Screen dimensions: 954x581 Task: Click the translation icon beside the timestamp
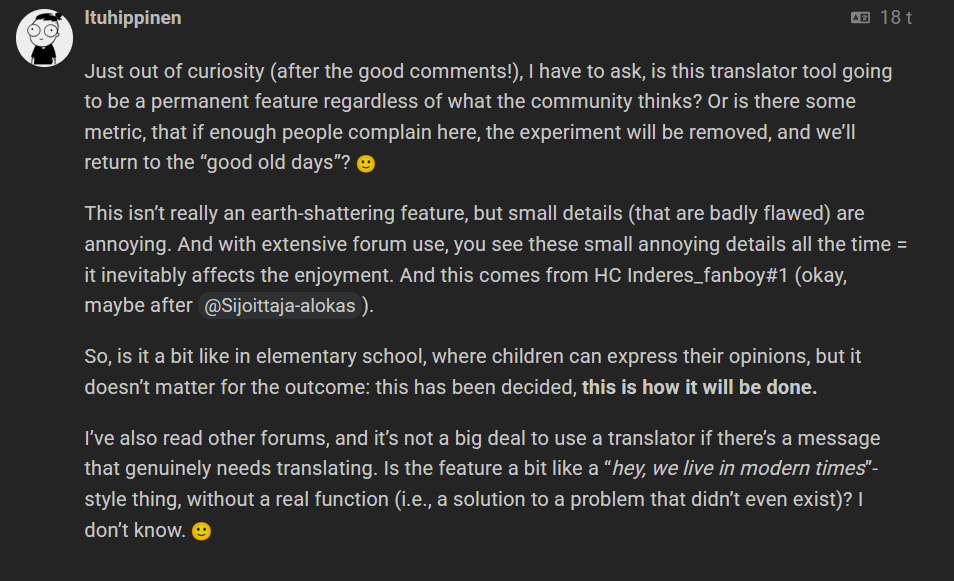coord(860,18)
